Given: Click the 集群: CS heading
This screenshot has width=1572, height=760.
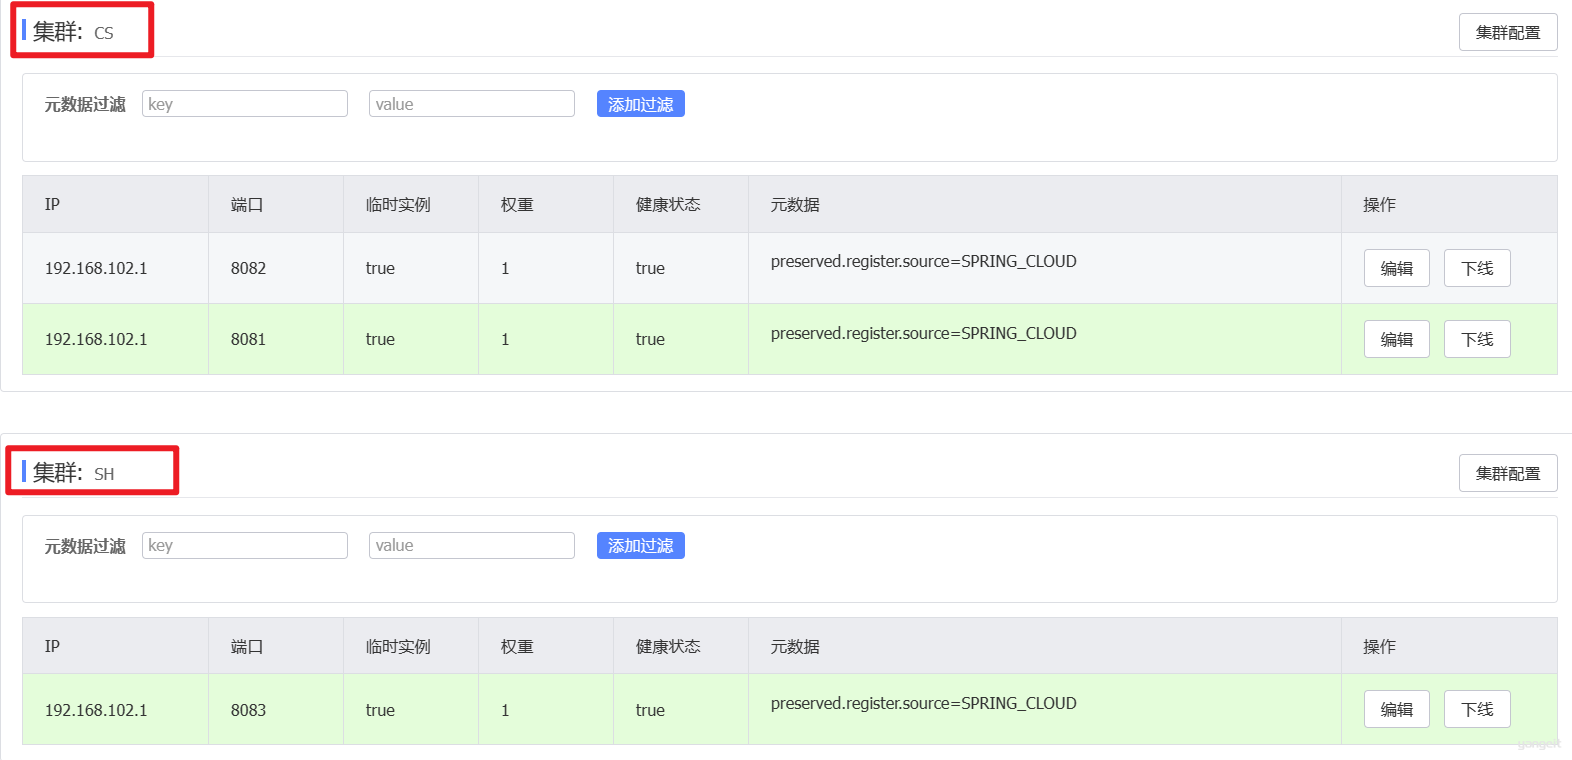Looking at the screenshot, I should click(x=73, y=32).
